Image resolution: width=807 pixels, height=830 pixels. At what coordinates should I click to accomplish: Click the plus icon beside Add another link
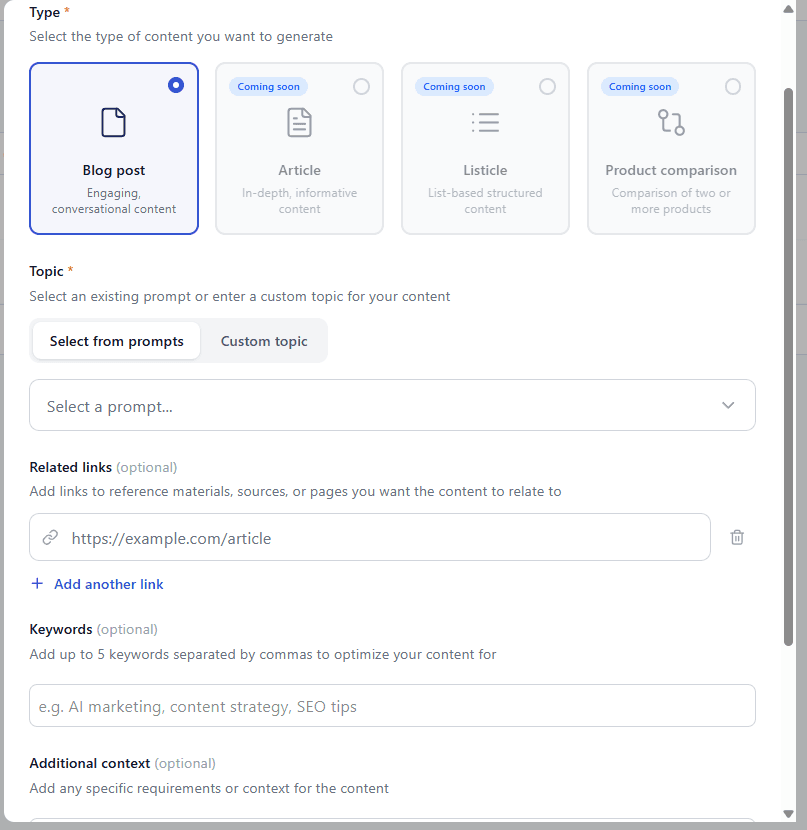37,584
